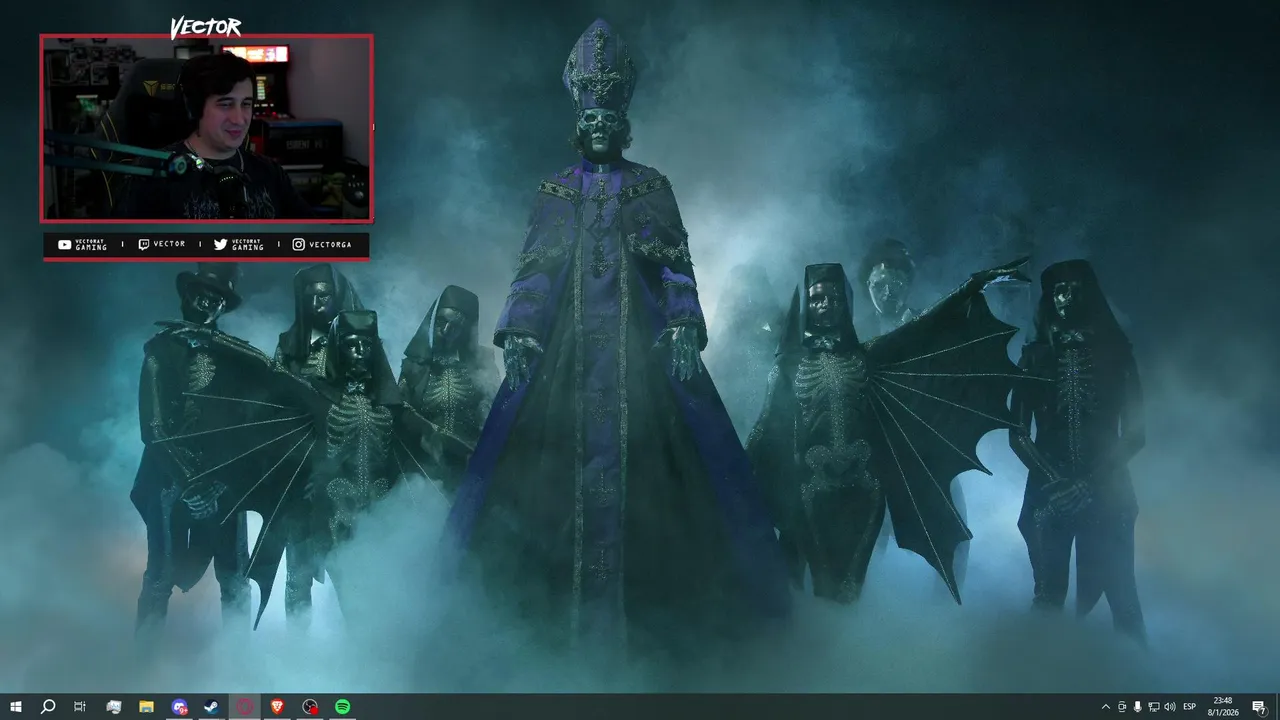
Task: Open File Explorer from the taskbar
Action: [146, 707]
